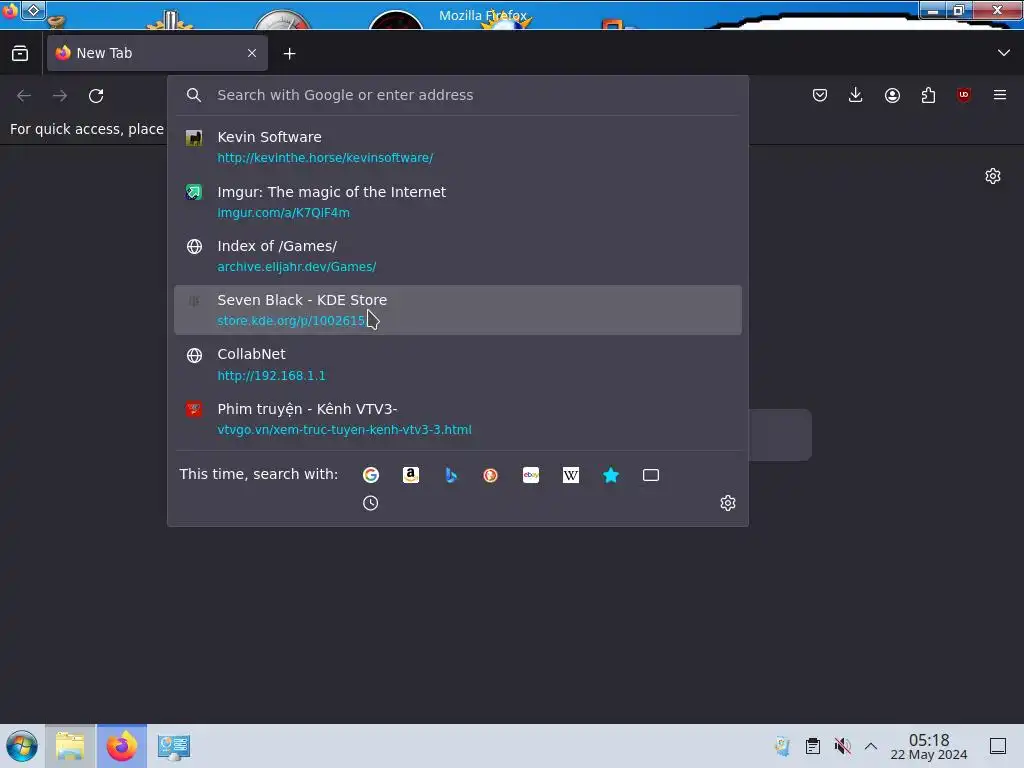Open the Start menu orb
The width and height of the screenshot is (1024, 768).
[x=22, y=746]
